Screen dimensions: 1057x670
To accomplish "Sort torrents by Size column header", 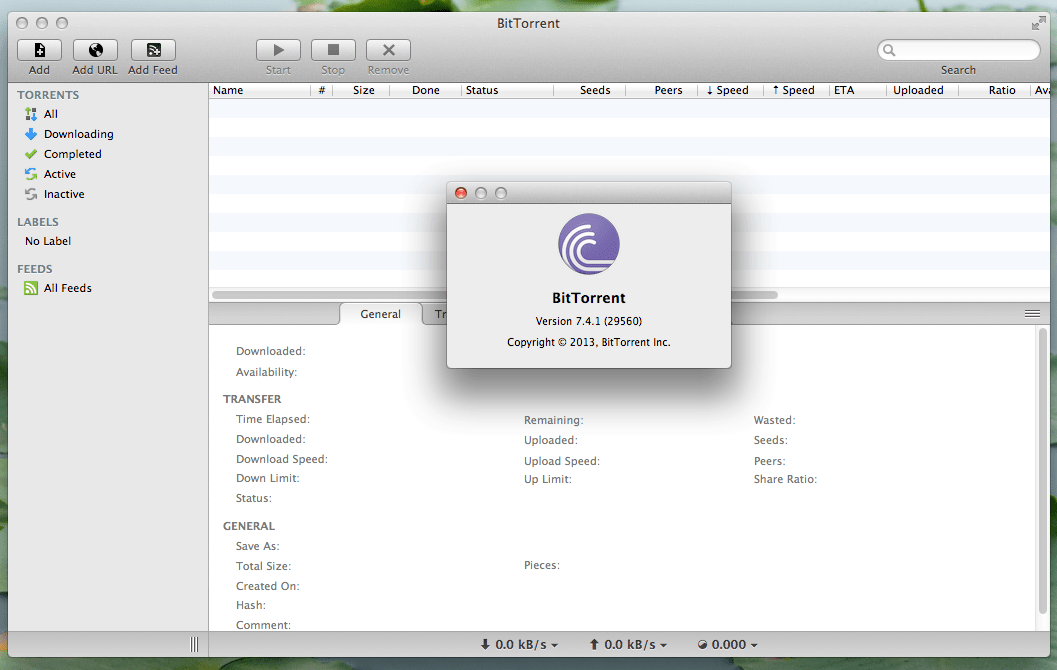I will 361,90.
